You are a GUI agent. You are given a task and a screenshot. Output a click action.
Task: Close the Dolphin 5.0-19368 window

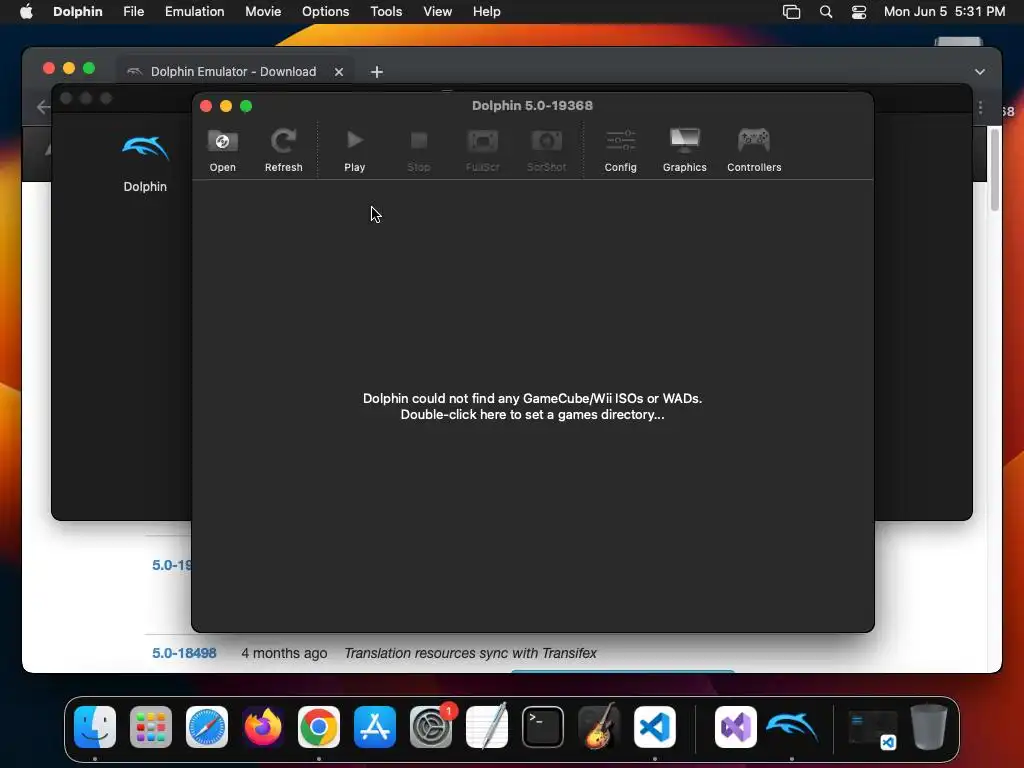tap(206, 106)
